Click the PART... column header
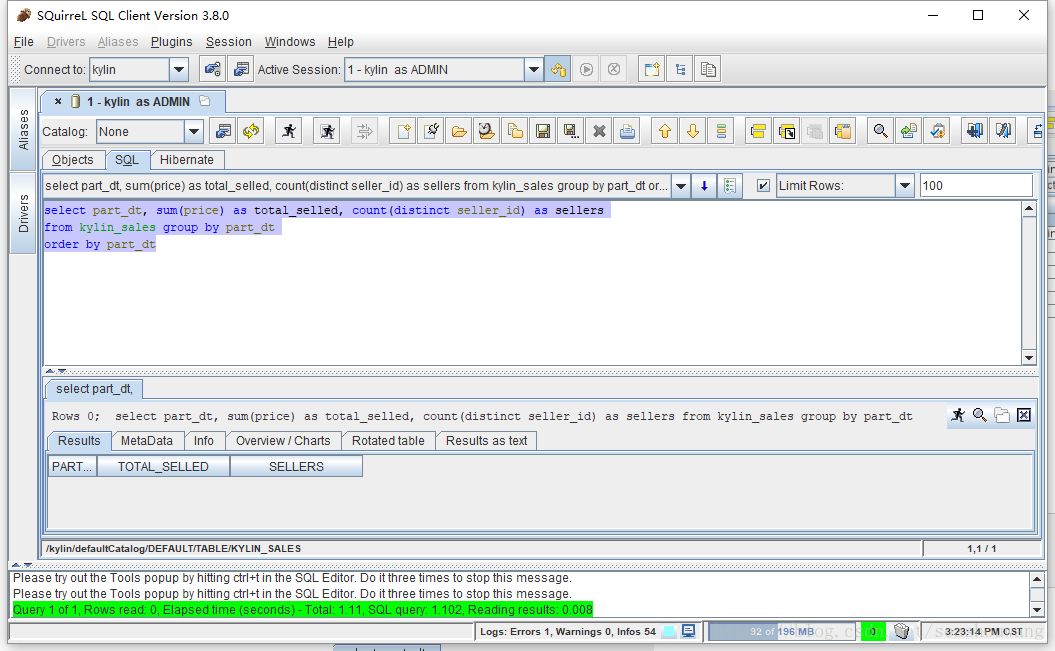The image size is (1055, 651). 72,467
